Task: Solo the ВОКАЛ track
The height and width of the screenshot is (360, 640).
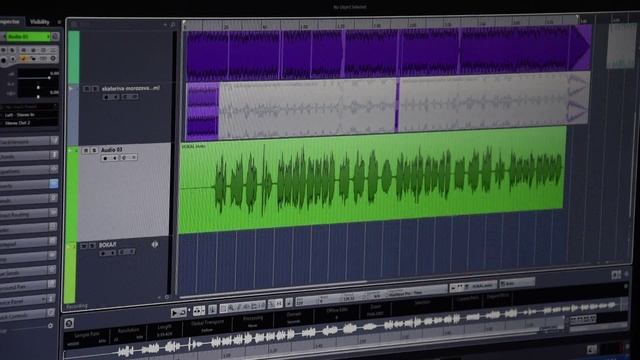Action: 93,246
